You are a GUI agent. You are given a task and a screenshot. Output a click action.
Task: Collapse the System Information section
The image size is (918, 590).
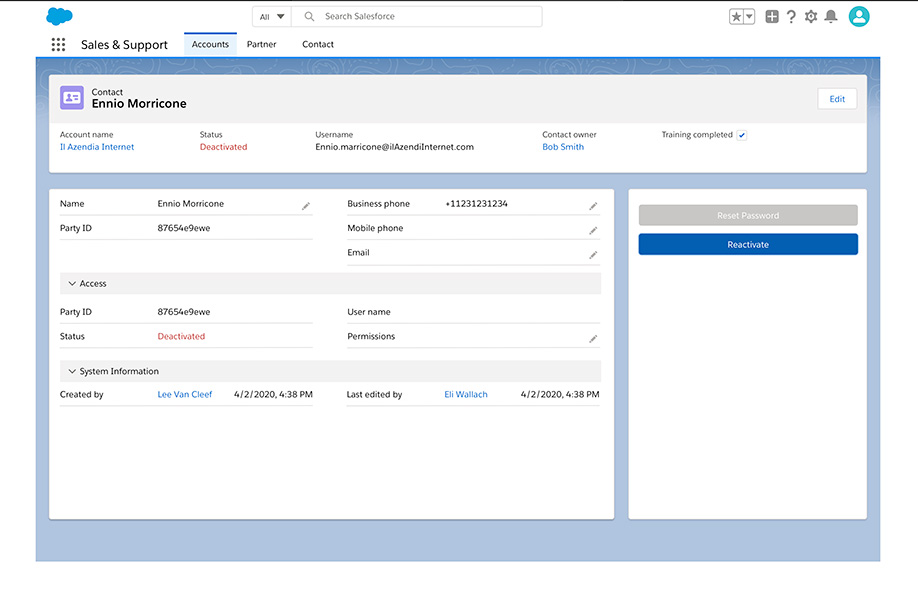[x=71, y=371]
